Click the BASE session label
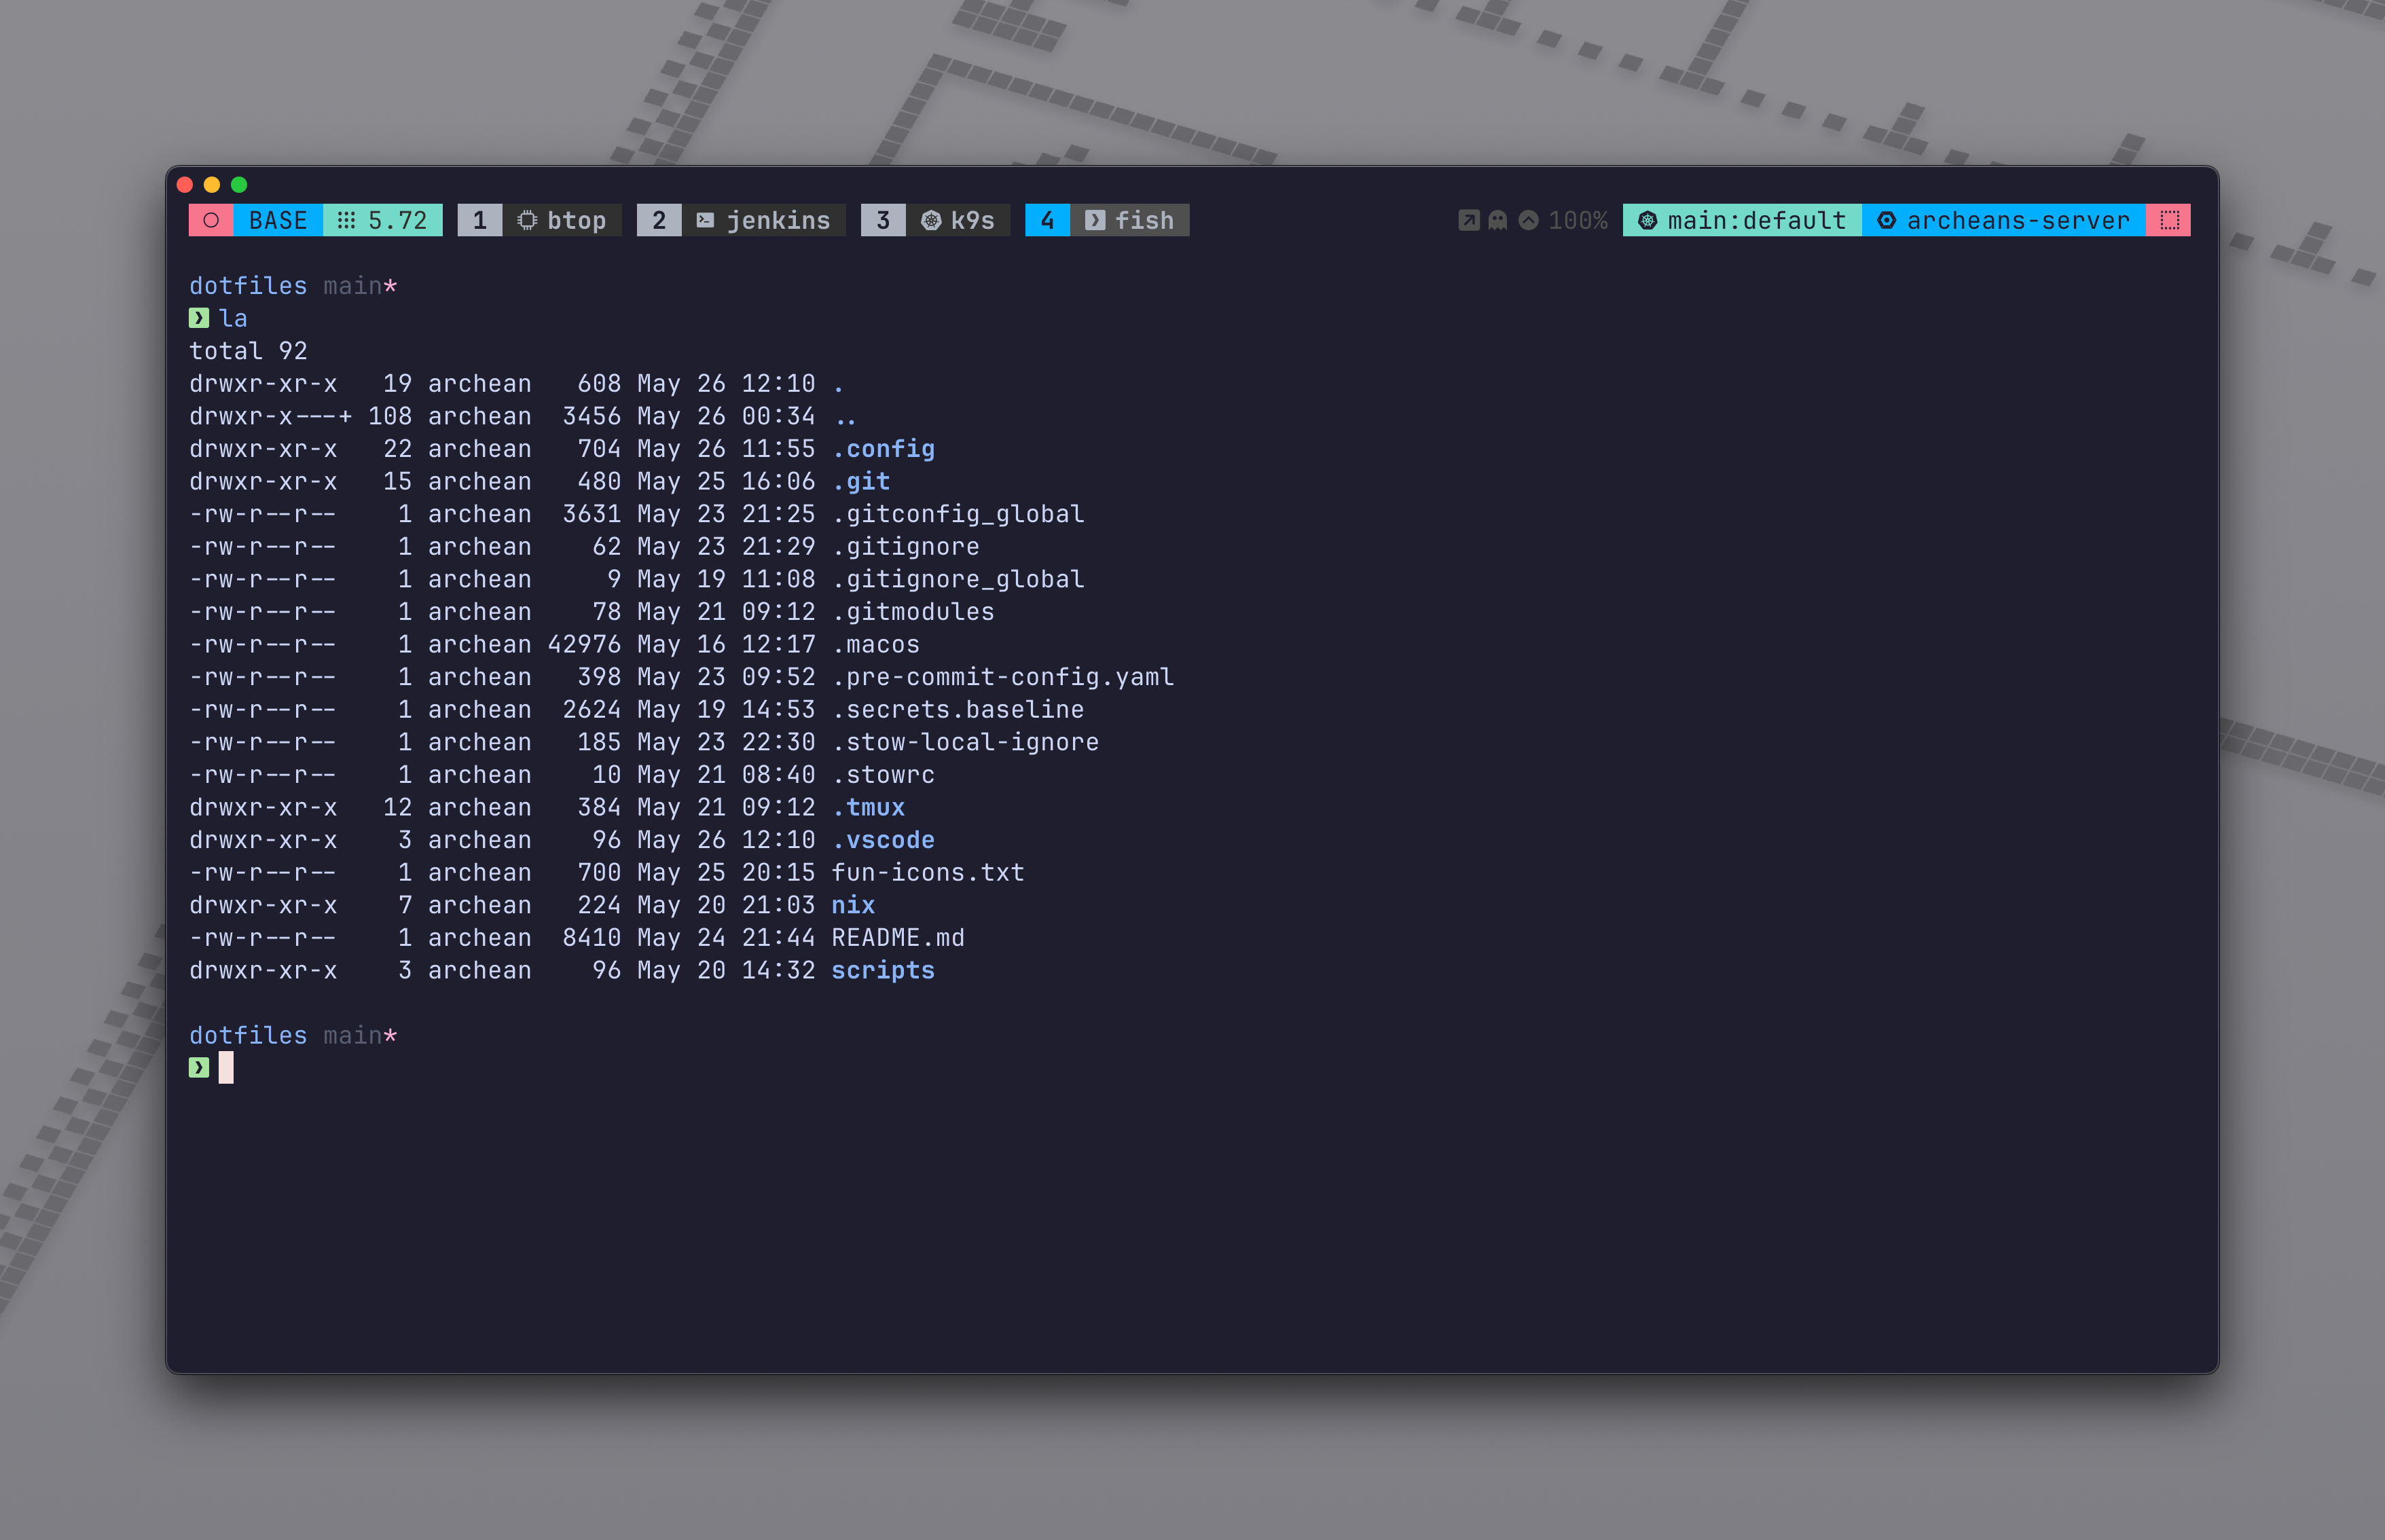The width and height of the screenshot is (2385, 1540). (x=278, y=220)
